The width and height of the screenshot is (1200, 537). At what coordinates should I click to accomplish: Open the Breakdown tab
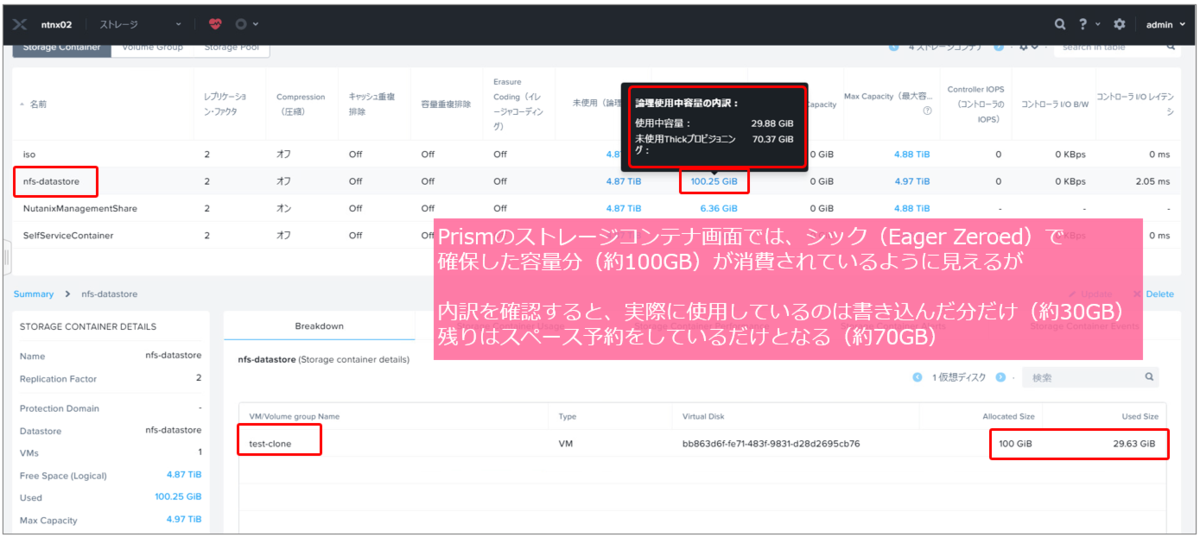[x=319, y=326]
